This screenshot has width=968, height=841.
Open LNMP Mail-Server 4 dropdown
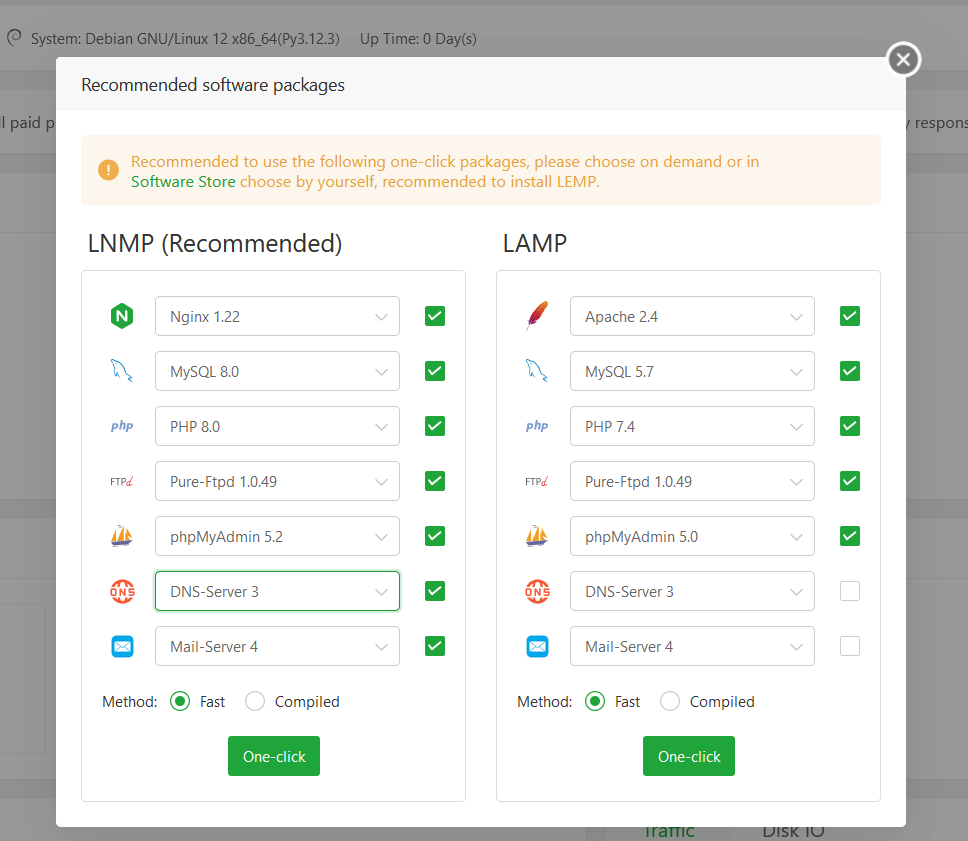(277, 646)
